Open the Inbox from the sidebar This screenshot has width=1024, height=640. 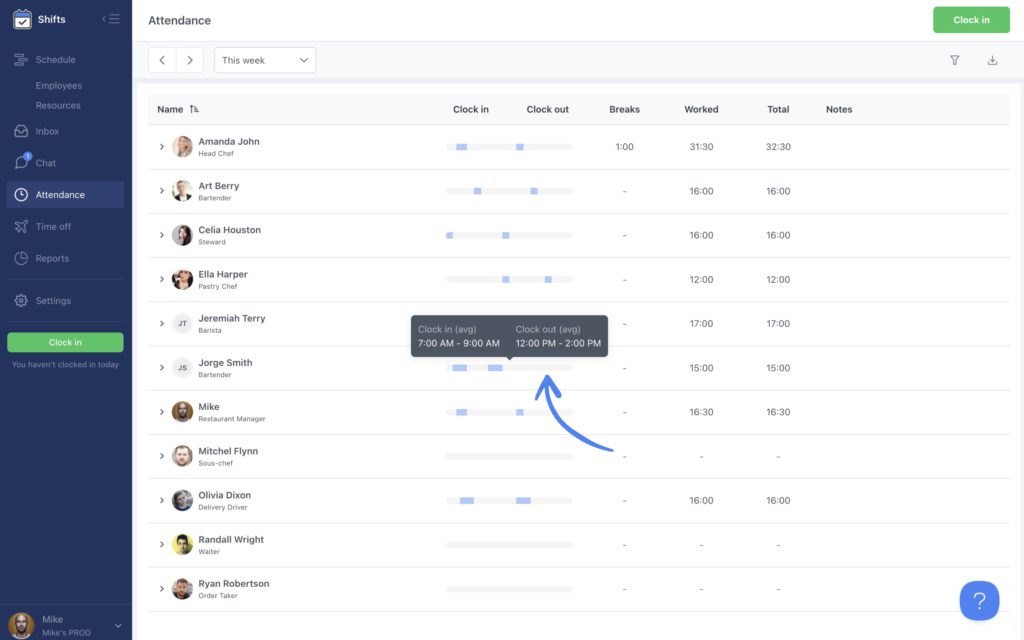[47, 130]
